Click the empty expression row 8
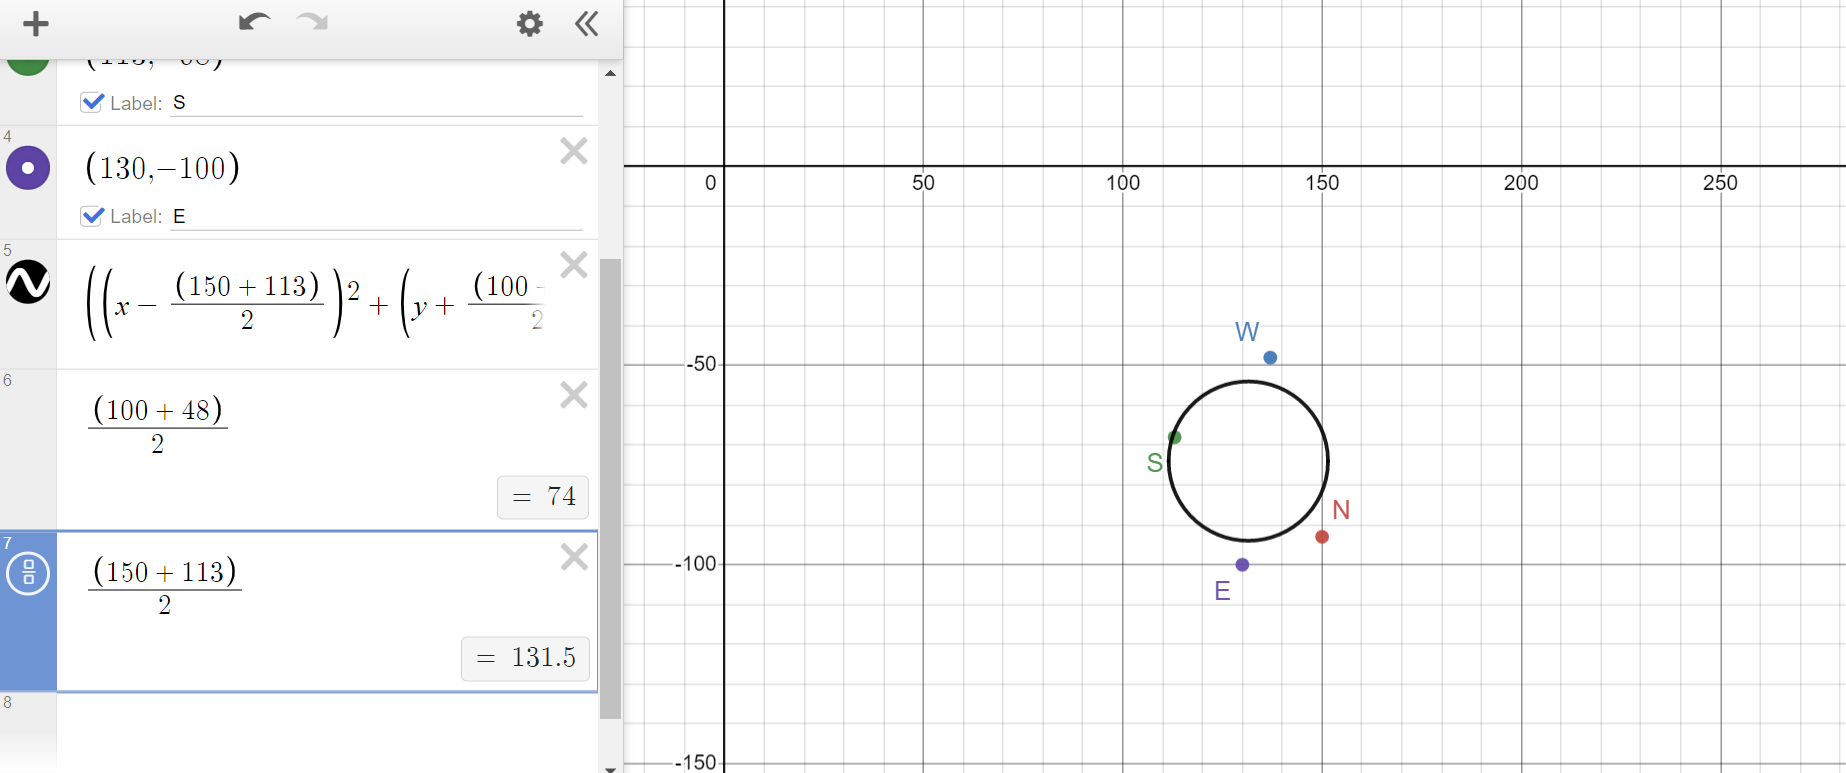The image size is (1846, 773). point(325,730)
